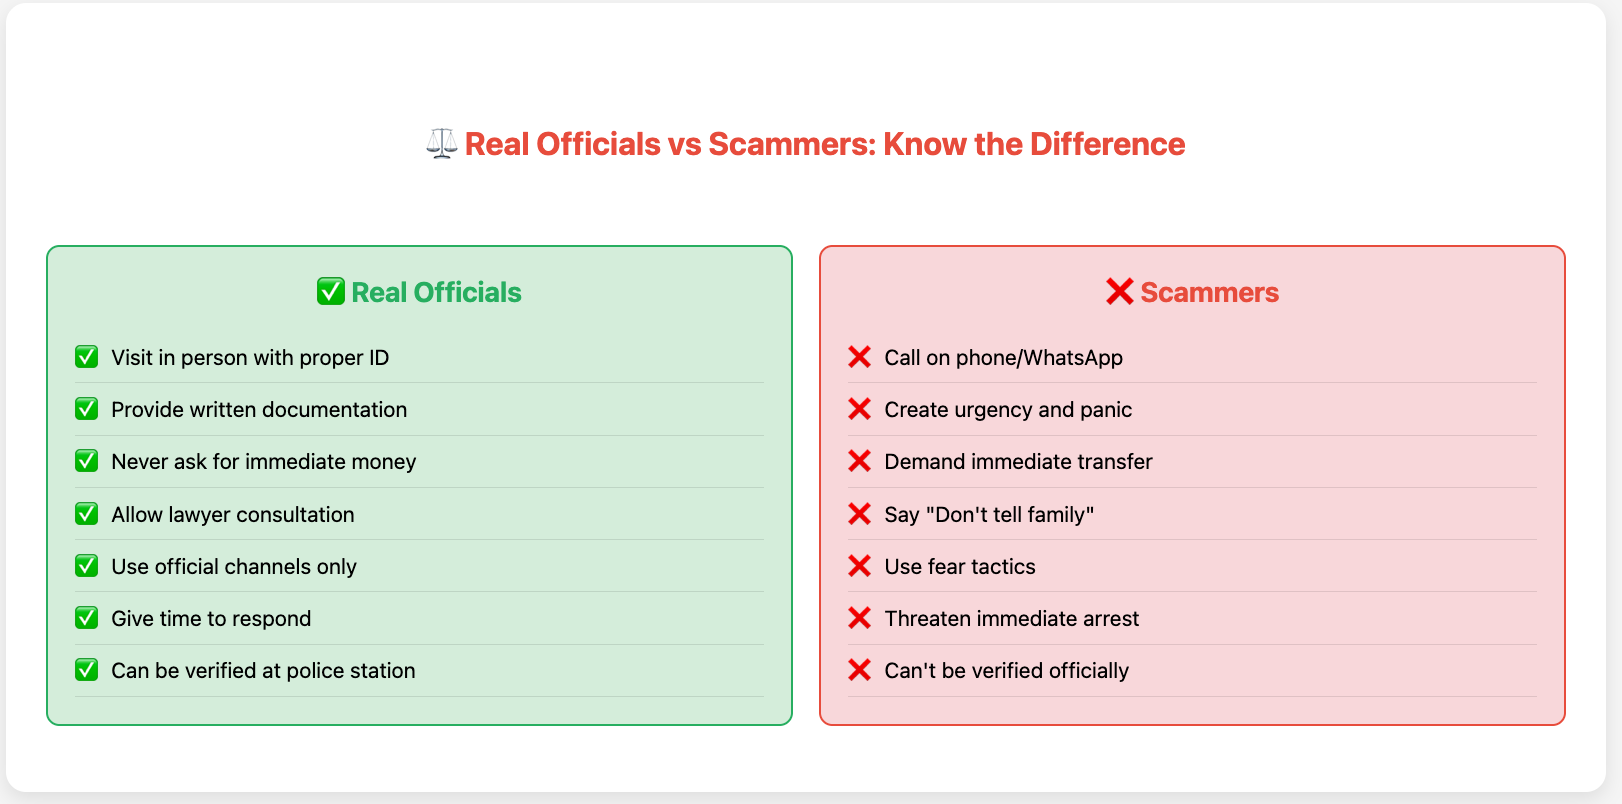The image size is (1622, 804).
Task: Click the red X beside Threaten immediate arrest
Action: pyautogui.click(x=859, y=618)
